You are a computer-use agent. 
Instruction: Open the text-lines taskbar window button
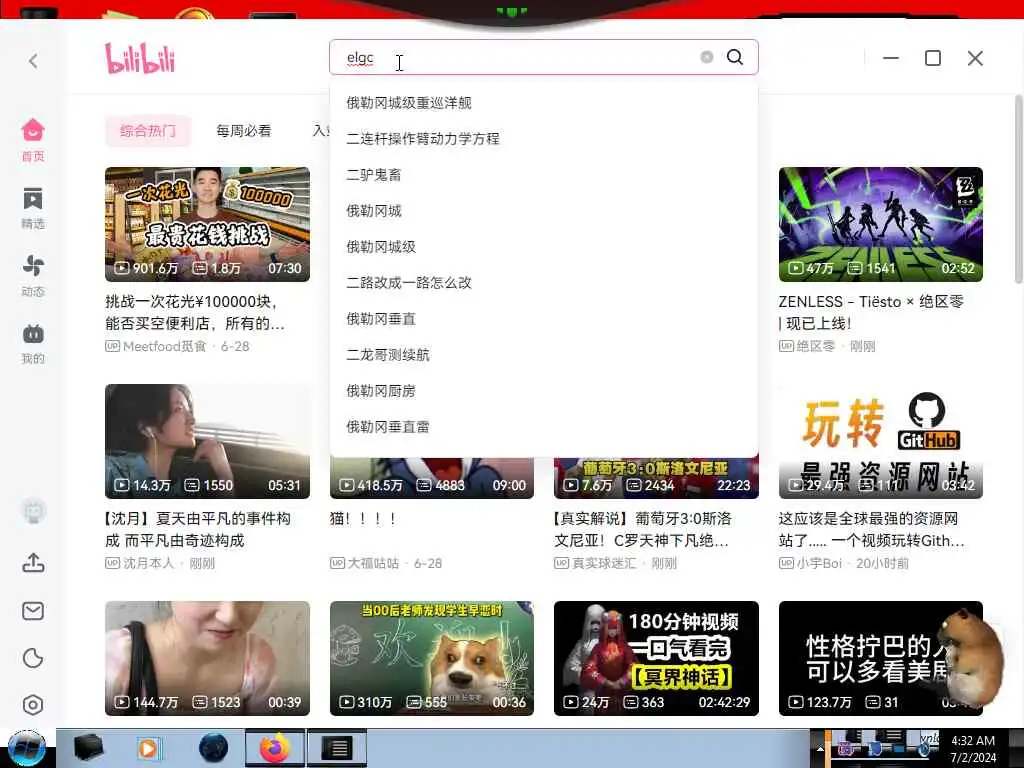tap(337, 748)
